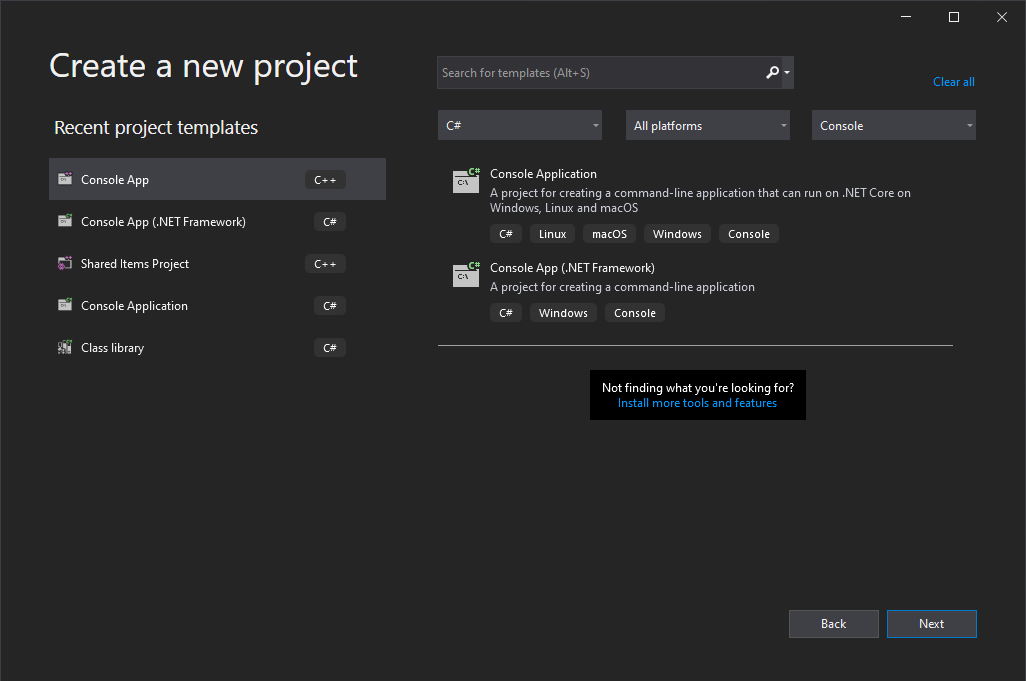This screenshot has height=681, width=1026.
Task: Open the search options dropdown beside the magnifier
Action: click(x=787, y=72)
